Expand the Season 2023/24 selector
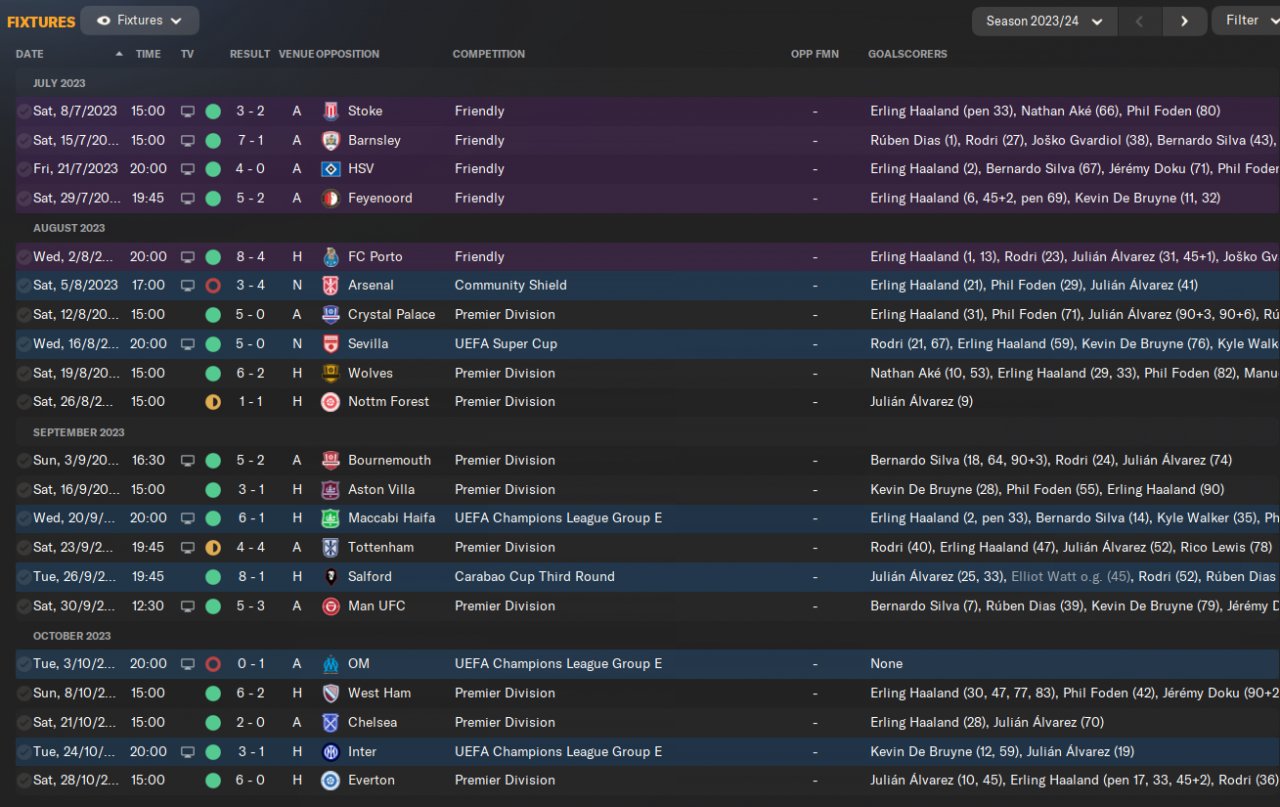This screenshot has width=1280, height=807. click(x=1044, y=21)
